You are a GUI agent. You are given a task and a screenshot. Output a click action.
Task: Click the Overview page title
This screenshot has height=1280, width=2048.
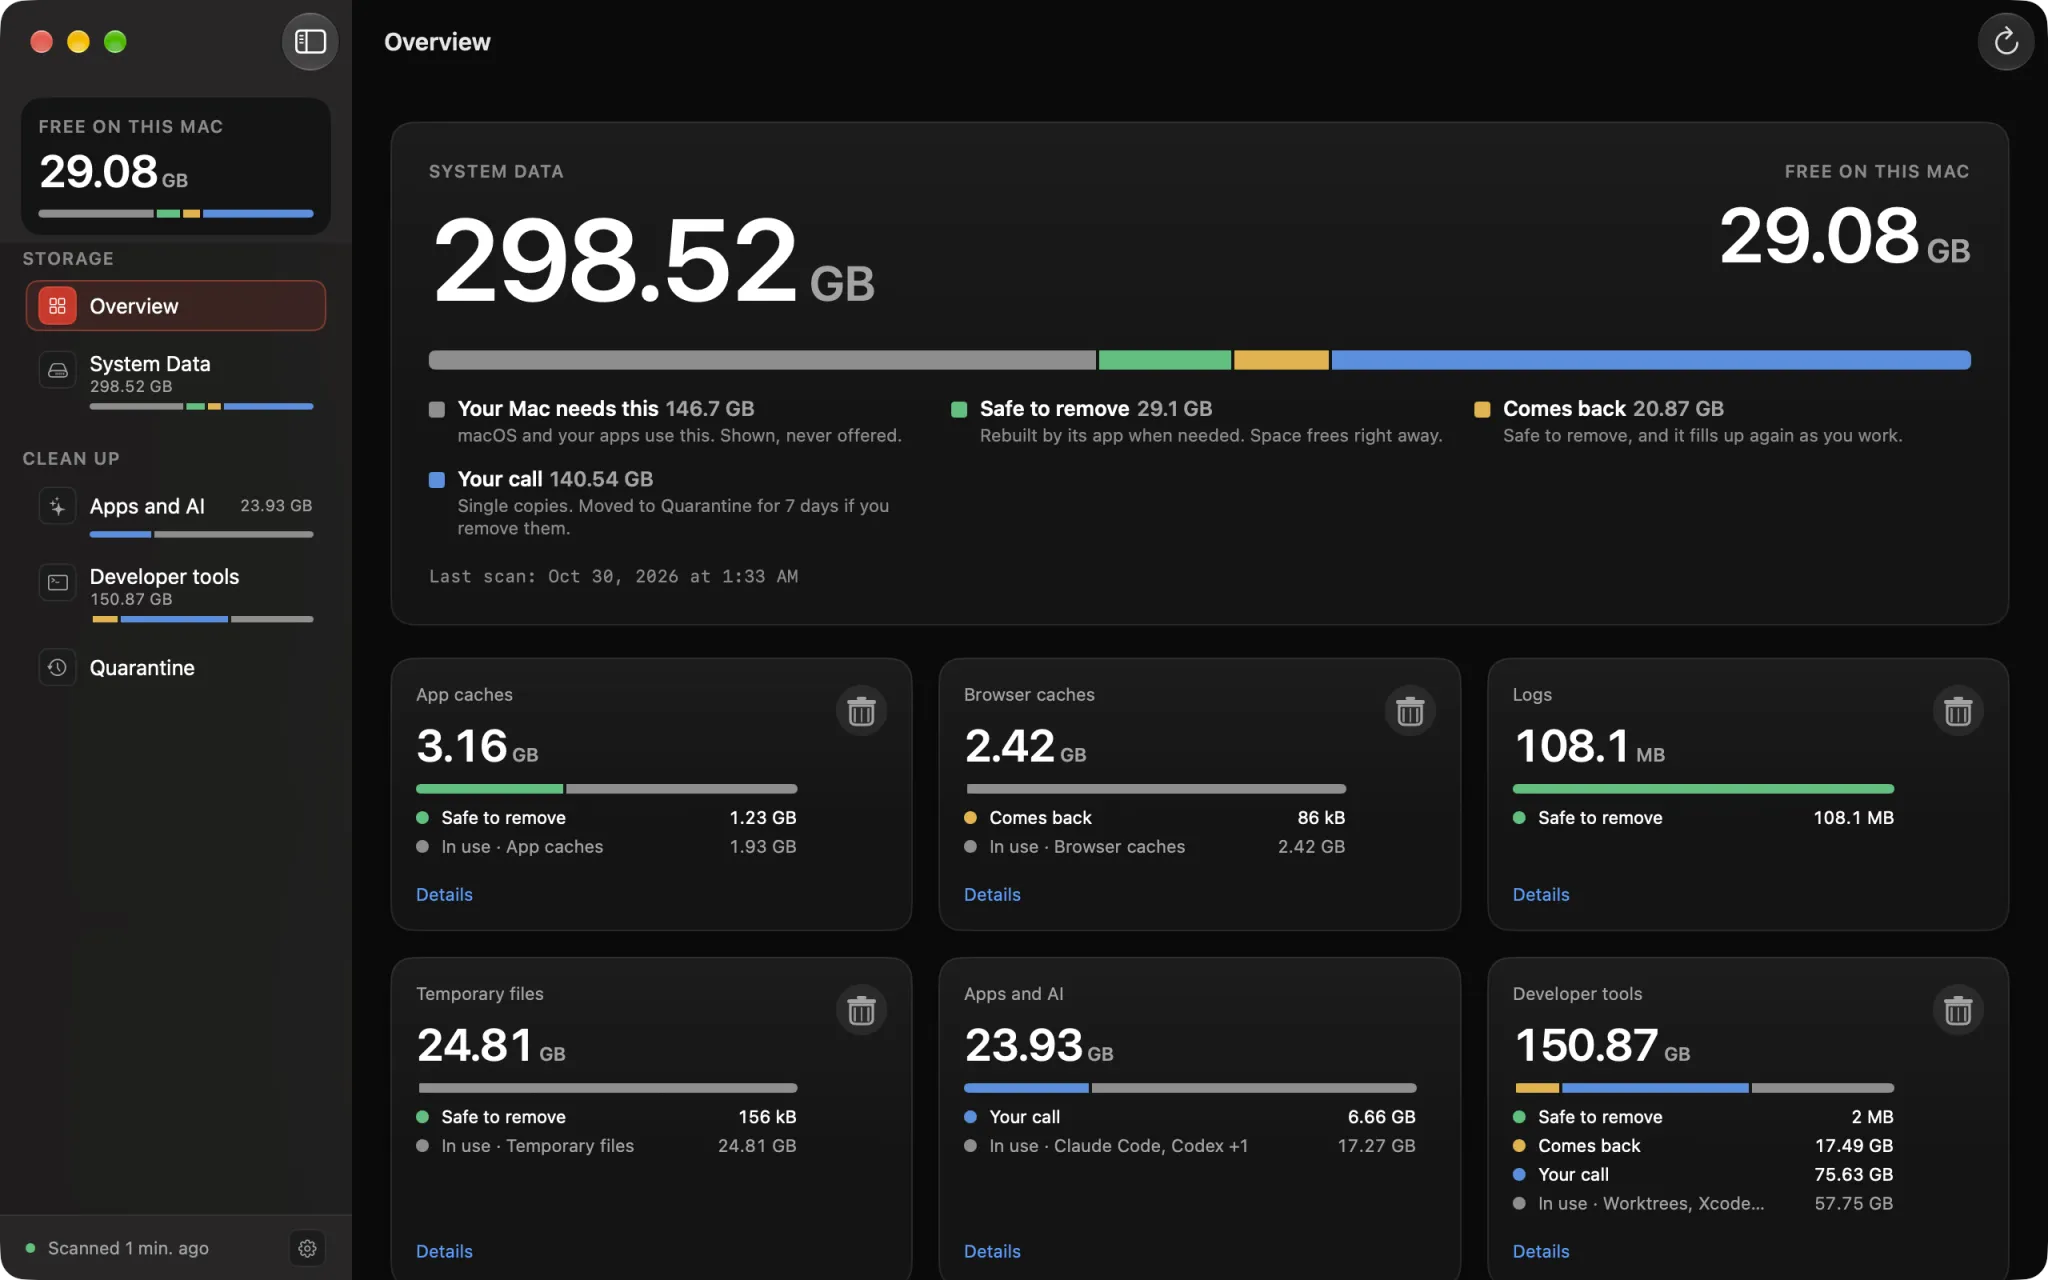pyautogui.click(x=437, y=42)
